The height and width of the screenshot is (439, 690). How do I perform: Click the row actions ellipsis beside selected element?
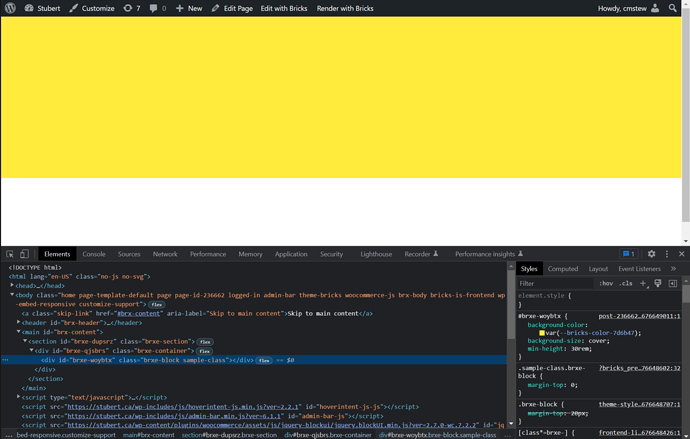[5, 360]
